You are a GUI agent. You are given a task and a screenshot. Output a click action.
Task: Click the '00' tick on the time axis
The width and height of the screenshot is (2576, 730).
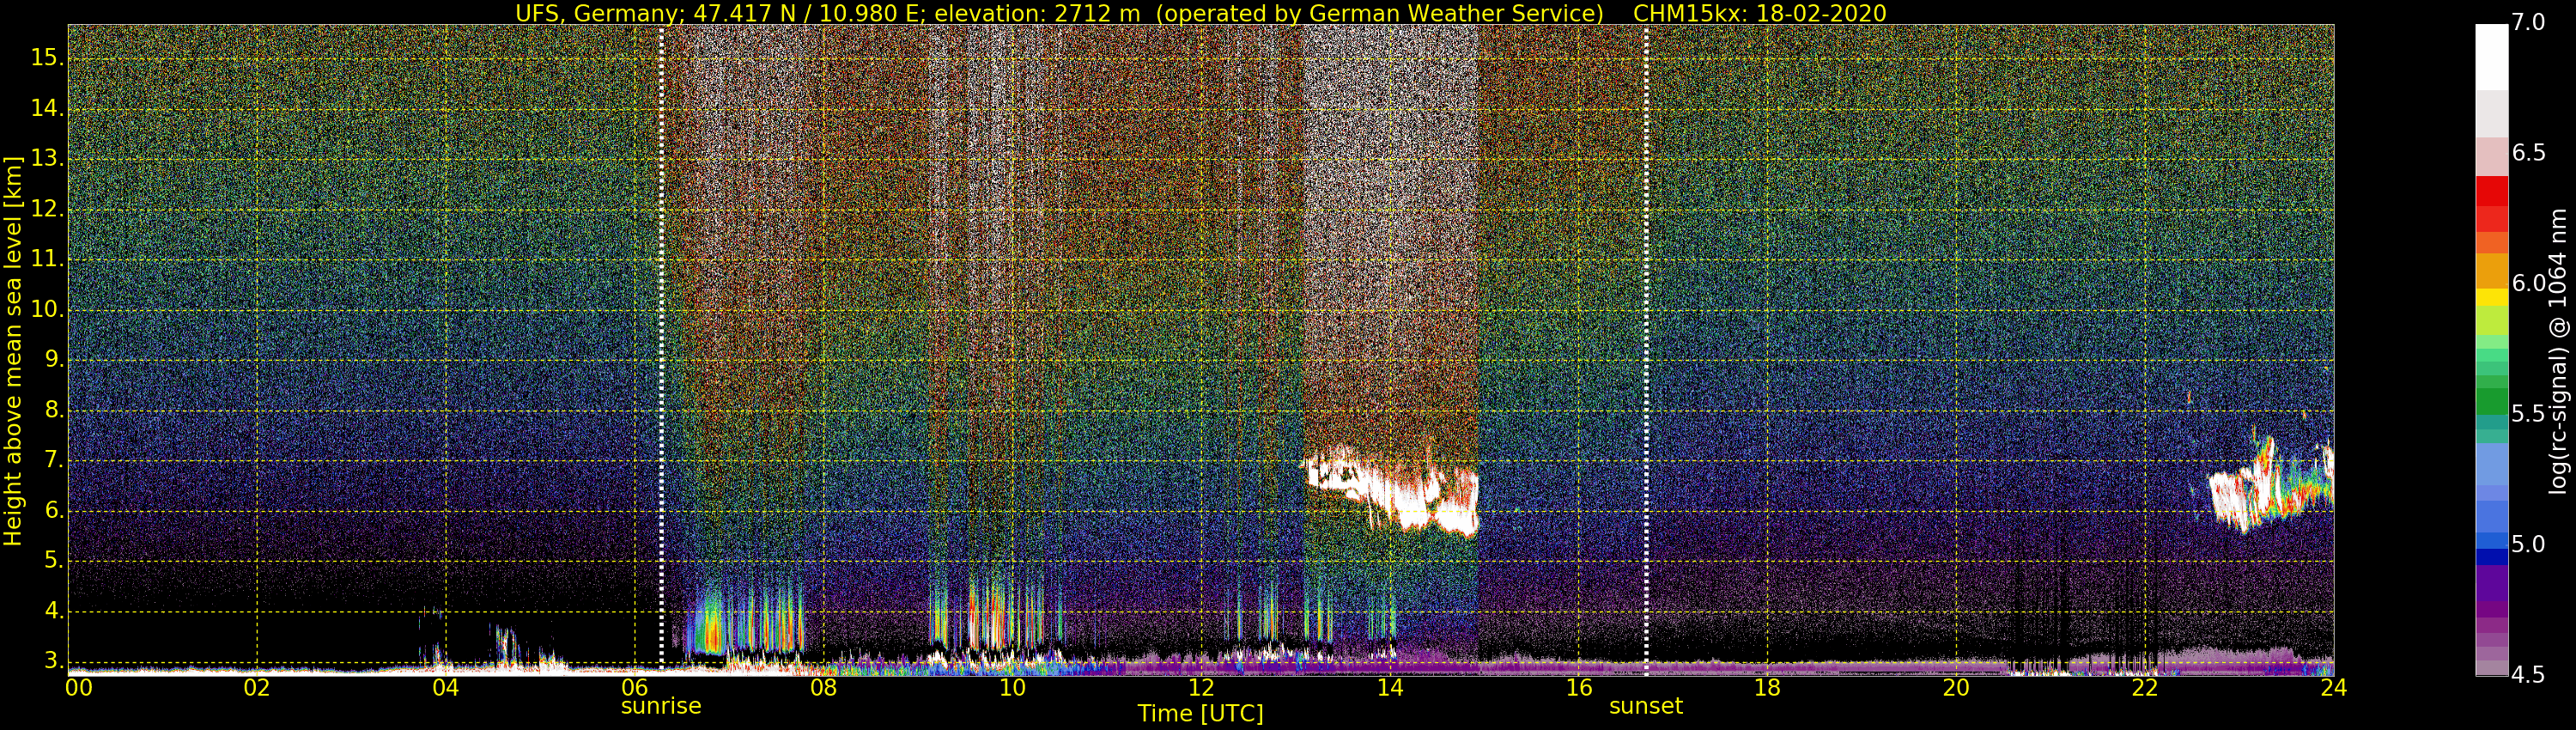pos(78,687)
